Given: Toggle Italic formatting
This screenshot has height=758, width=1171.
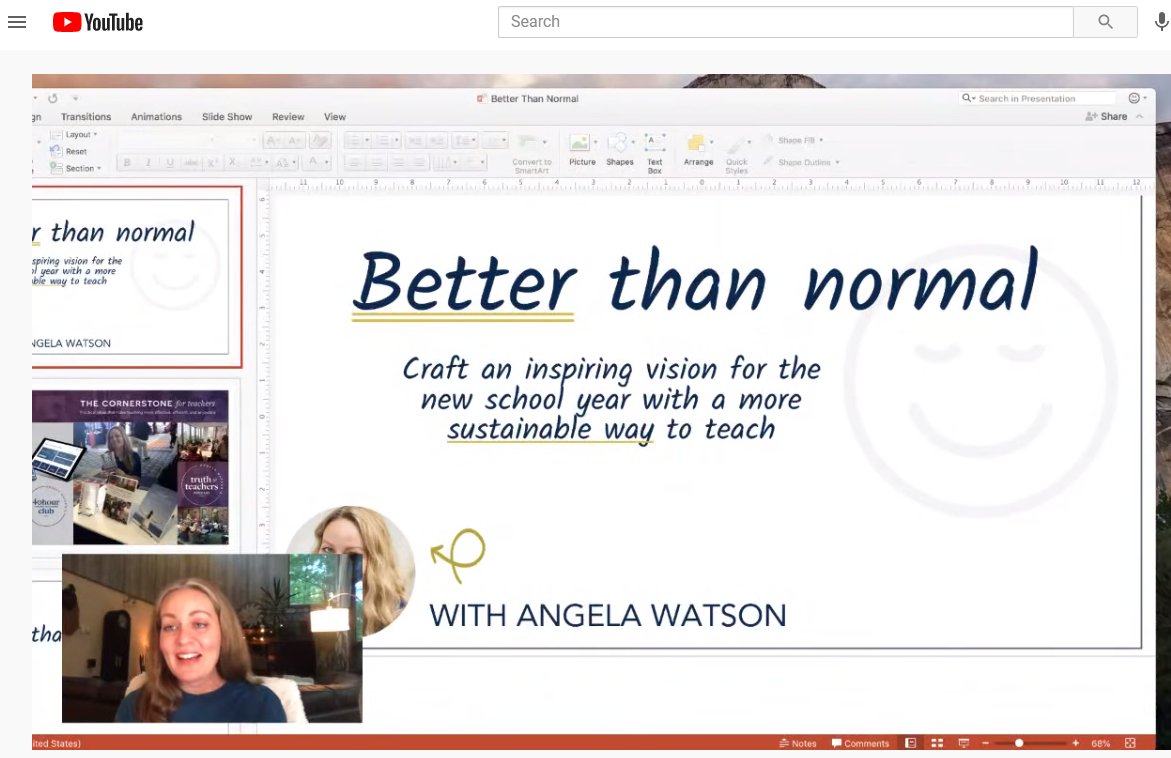Looking at the screenshot, I should [148, 162].
